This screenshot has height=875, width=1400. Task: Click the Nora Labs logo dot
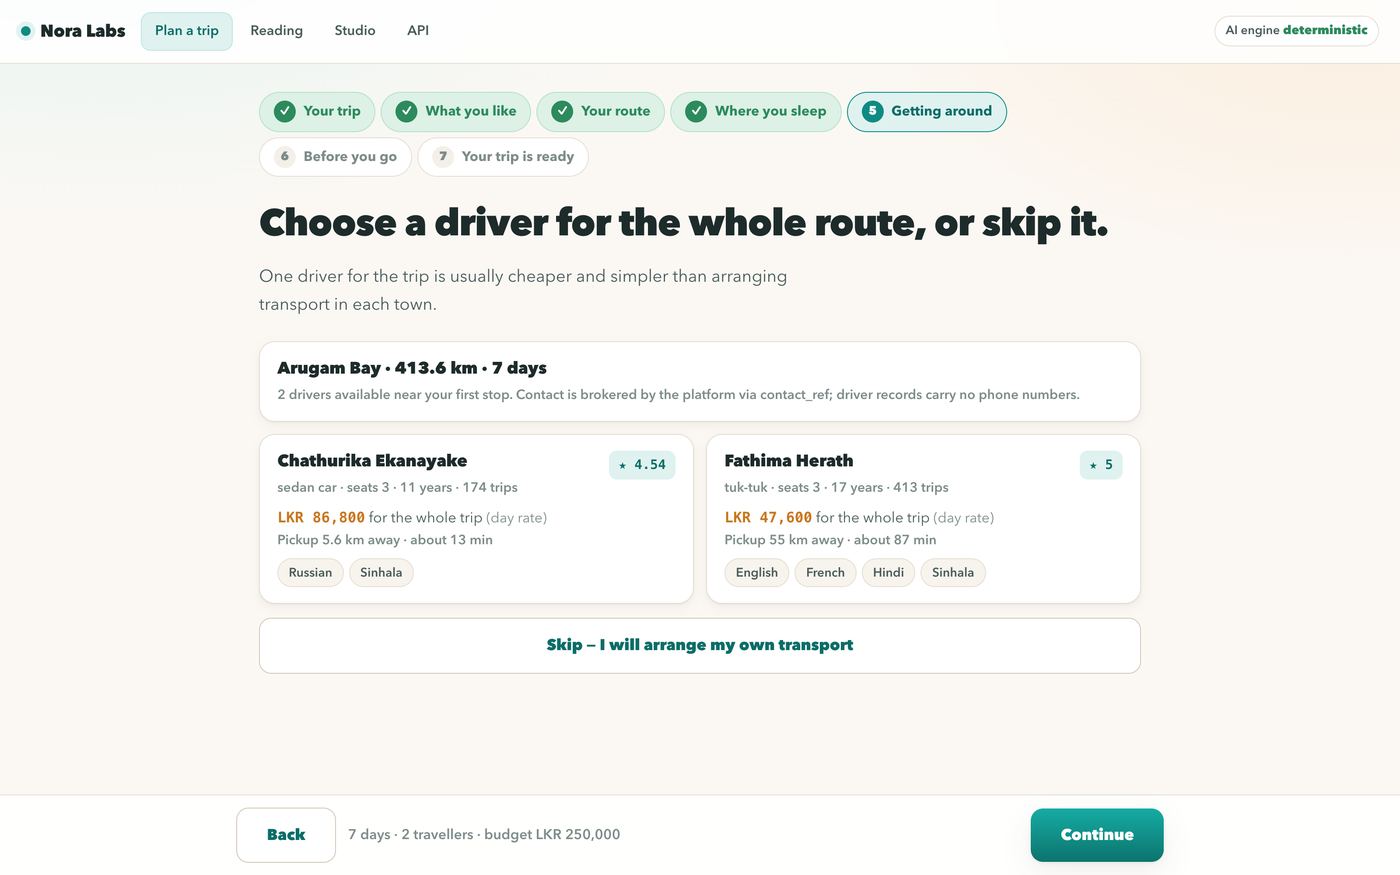coord(26,31)
